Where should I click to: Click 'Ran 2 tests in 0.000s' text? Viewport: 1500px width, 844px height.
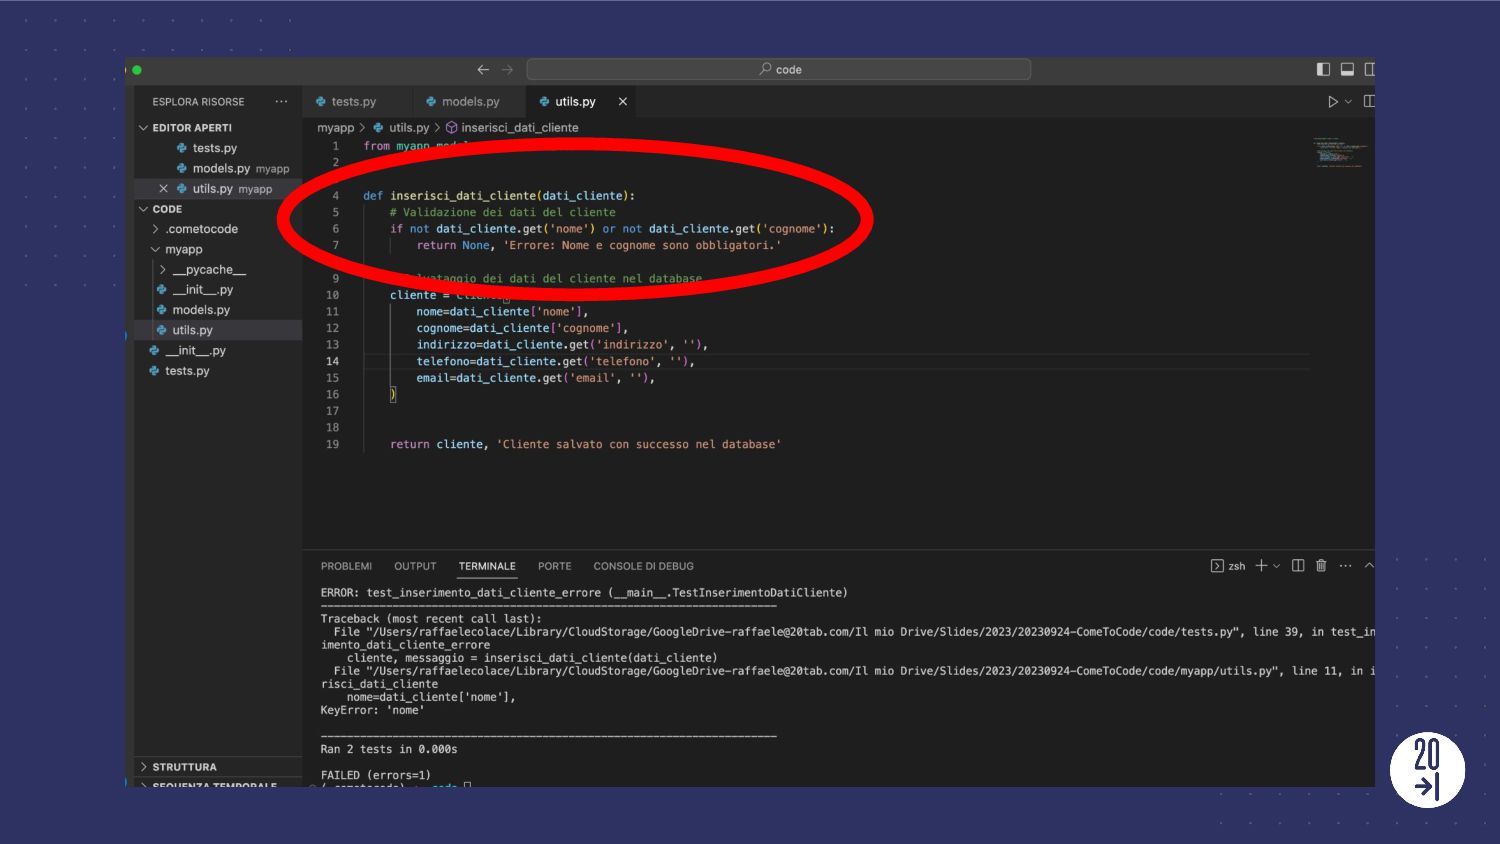(x=389, y=750)
